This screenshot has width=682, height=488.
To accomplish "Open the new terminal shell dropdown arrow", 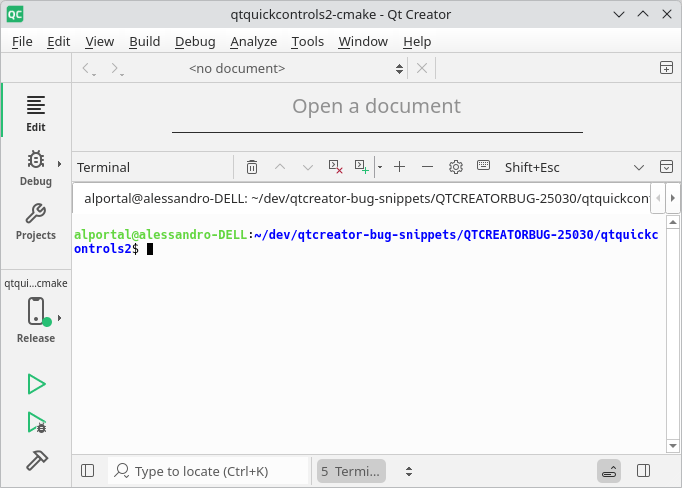I will pos(380,167).
